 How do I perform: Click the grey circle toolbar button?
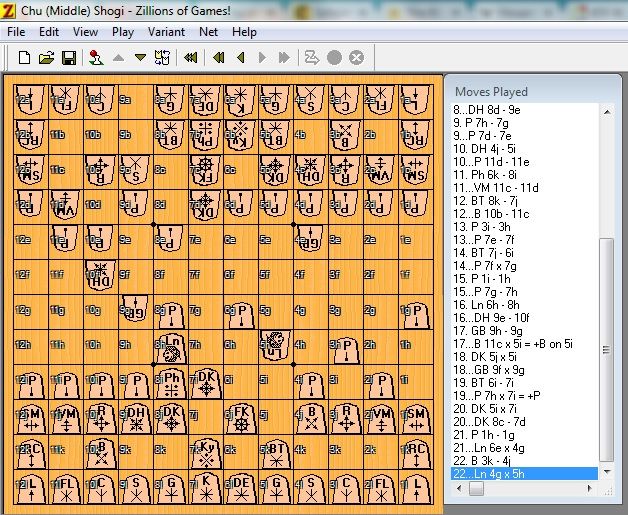pyautogui.click(x=334, y=58)
